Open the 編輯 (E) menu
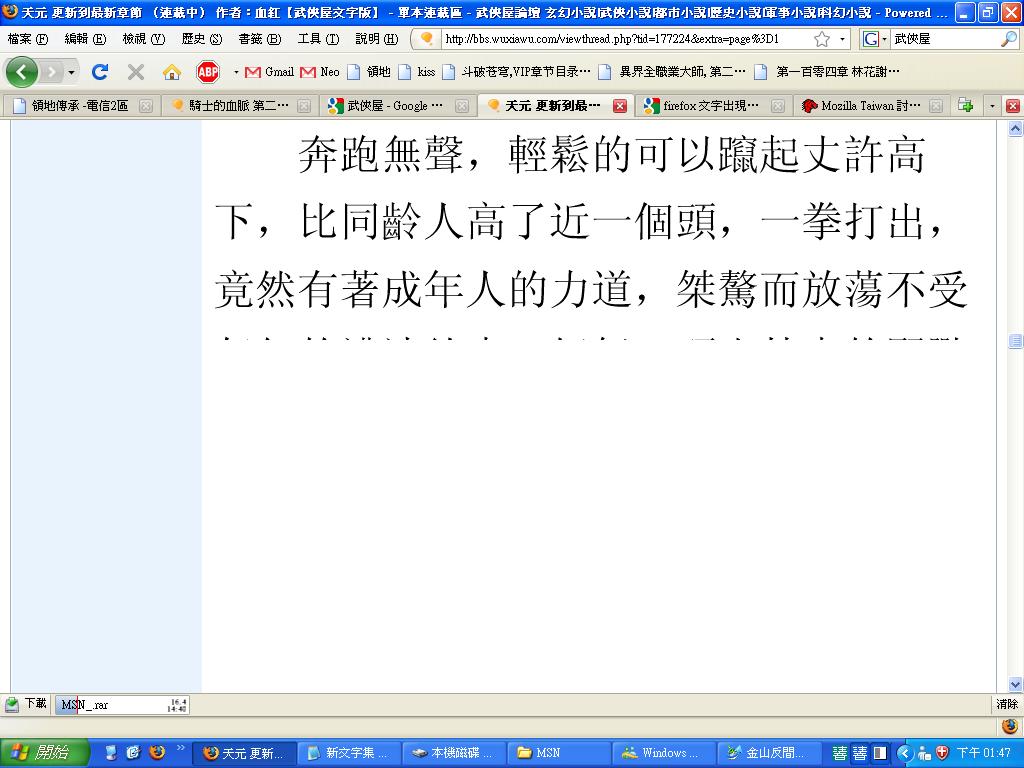This screenshot has width=1024, height=768. pyautogui.click(x=86, y=39)
